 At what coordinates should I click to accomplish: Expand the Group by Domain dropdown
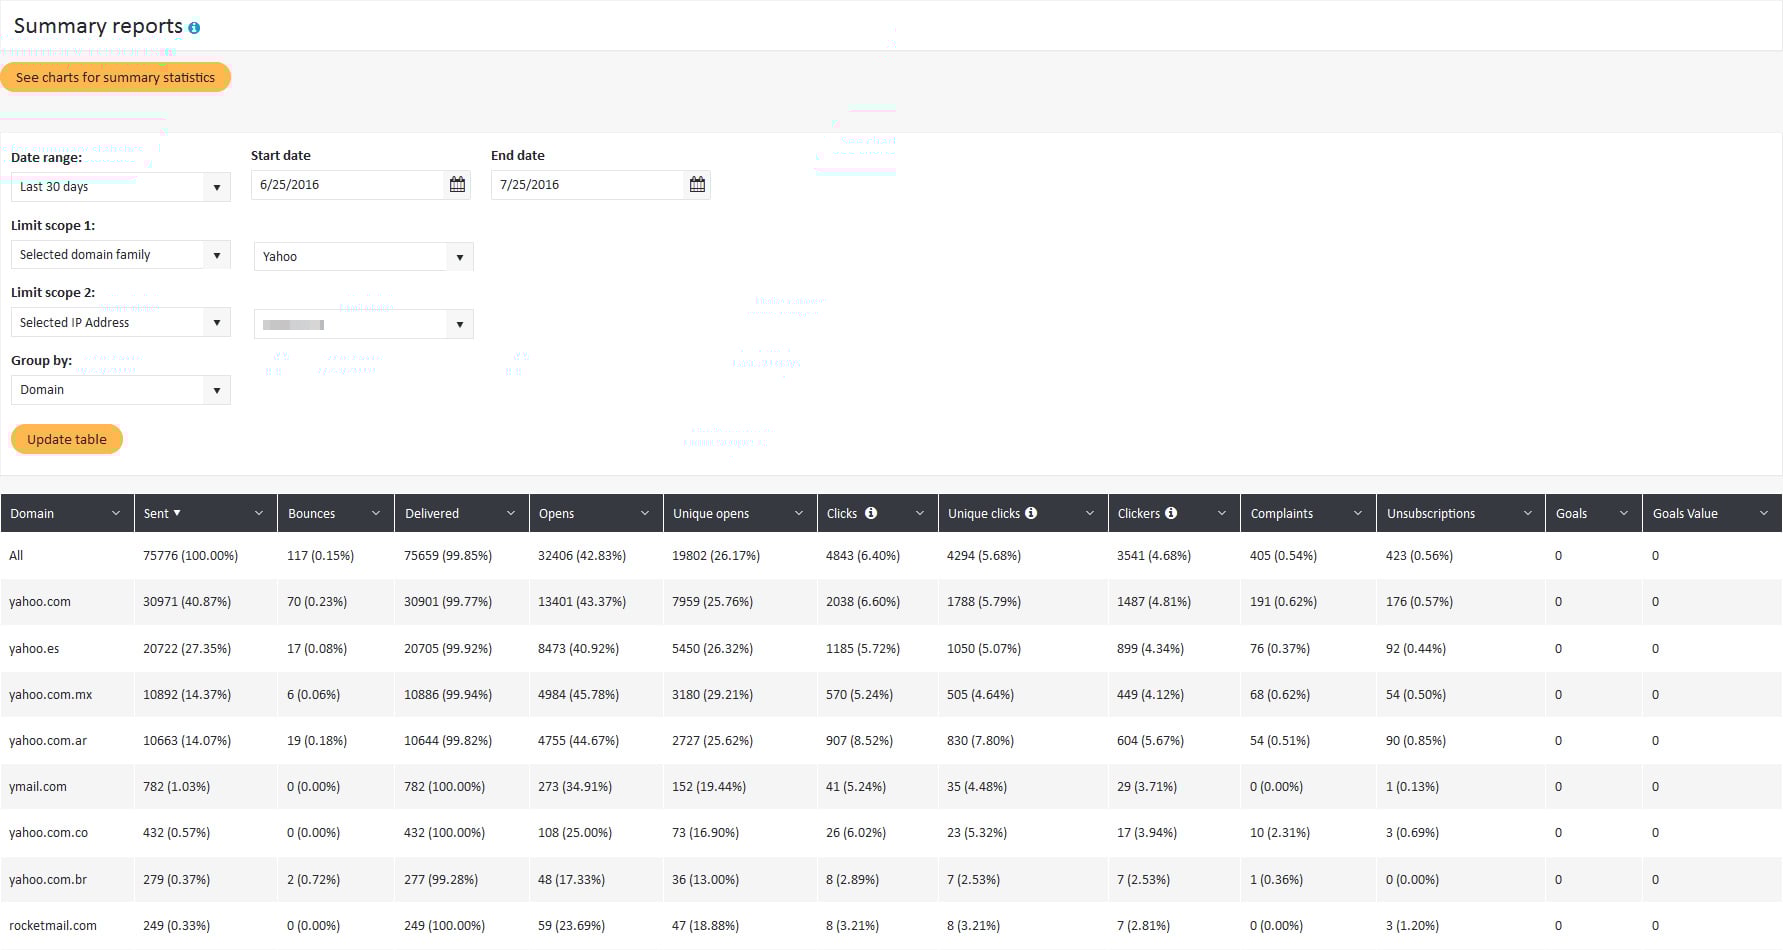point(217,390)
